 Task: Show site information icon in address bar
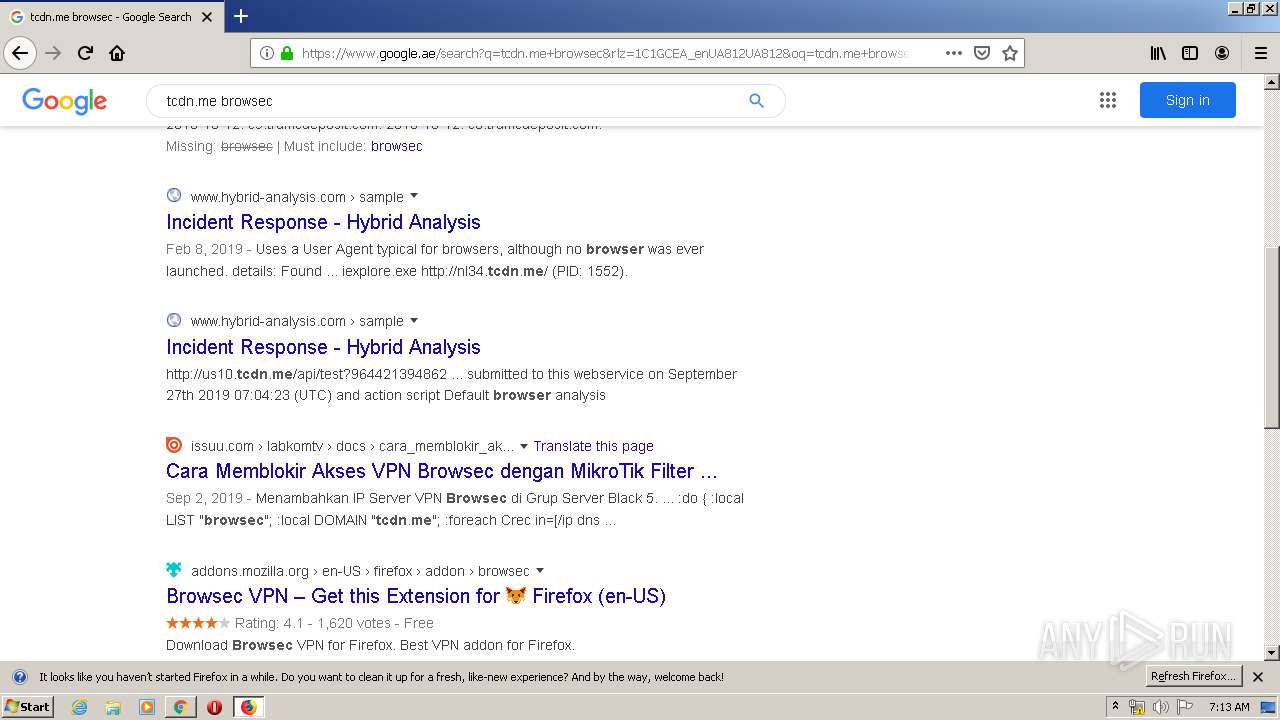[x=267, y=53]
